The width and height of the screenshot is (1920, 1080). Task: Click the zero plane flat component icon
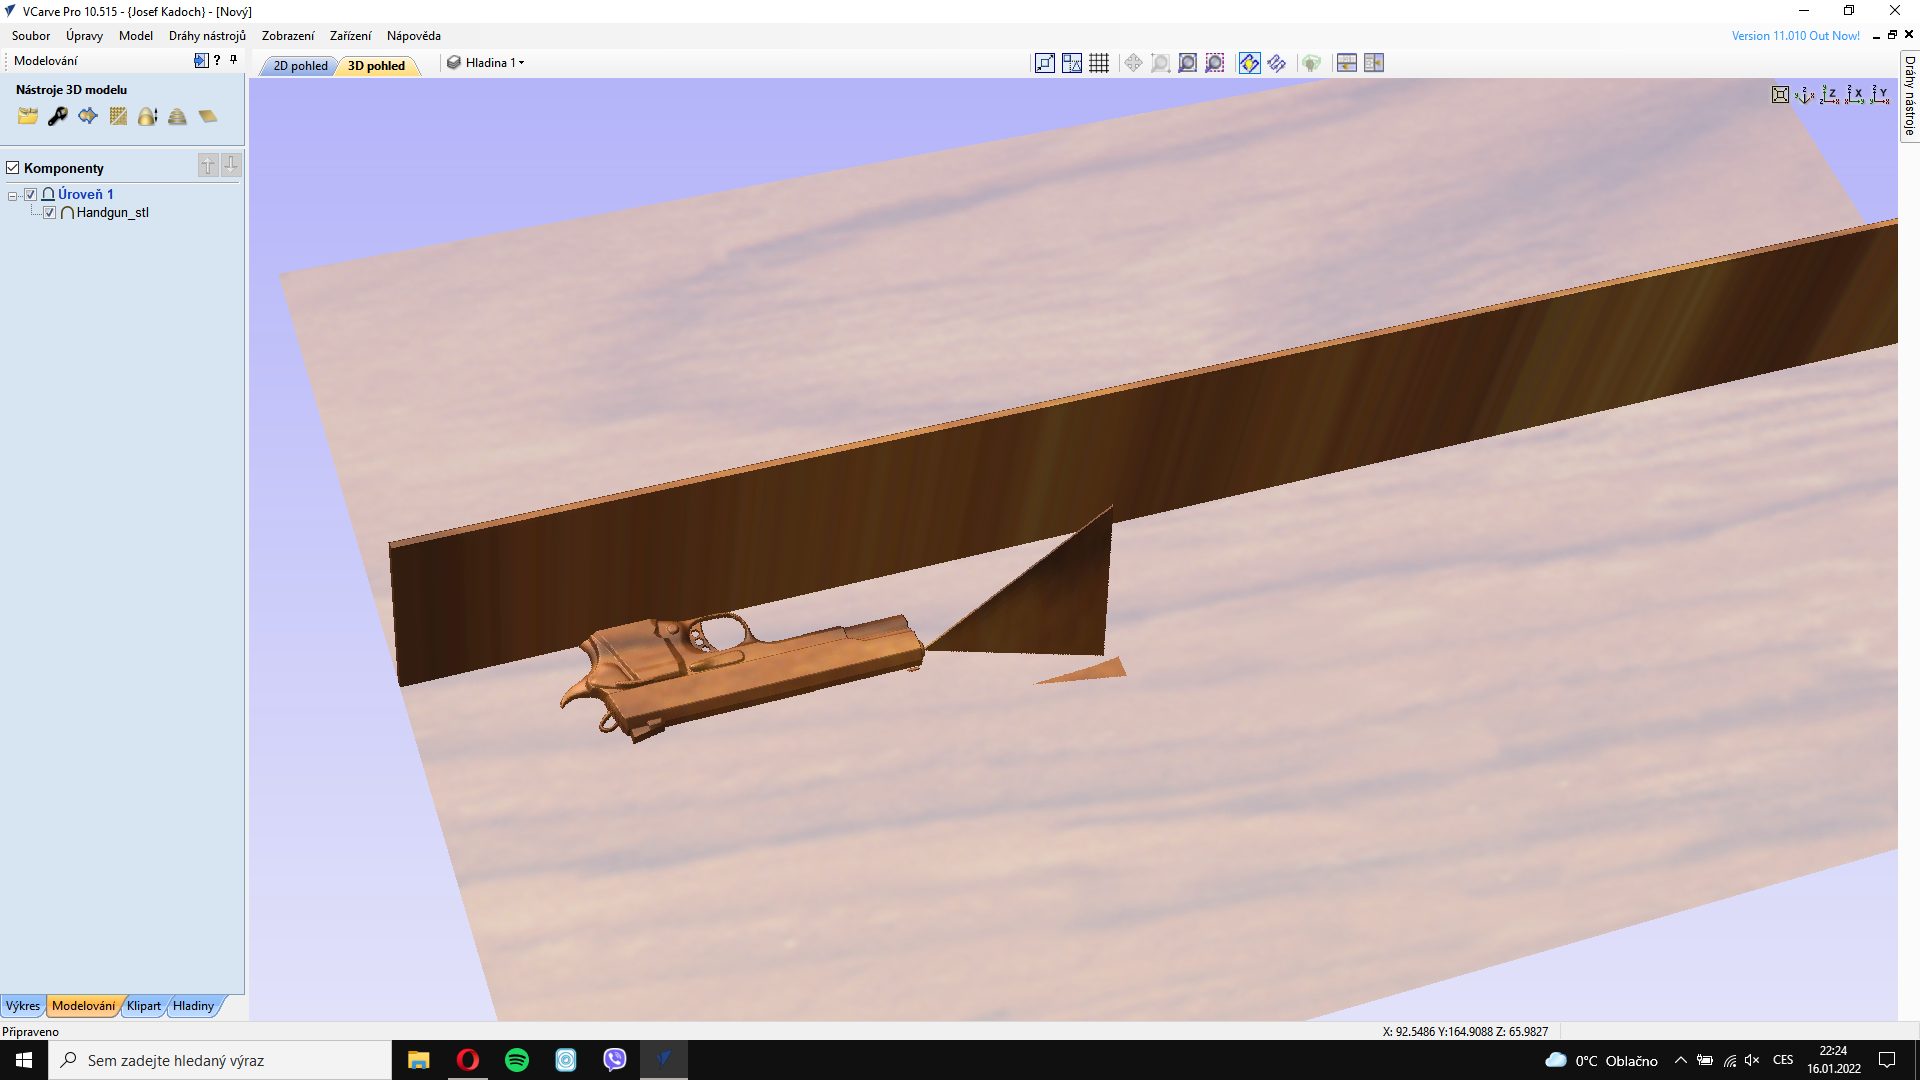point(208,116)
